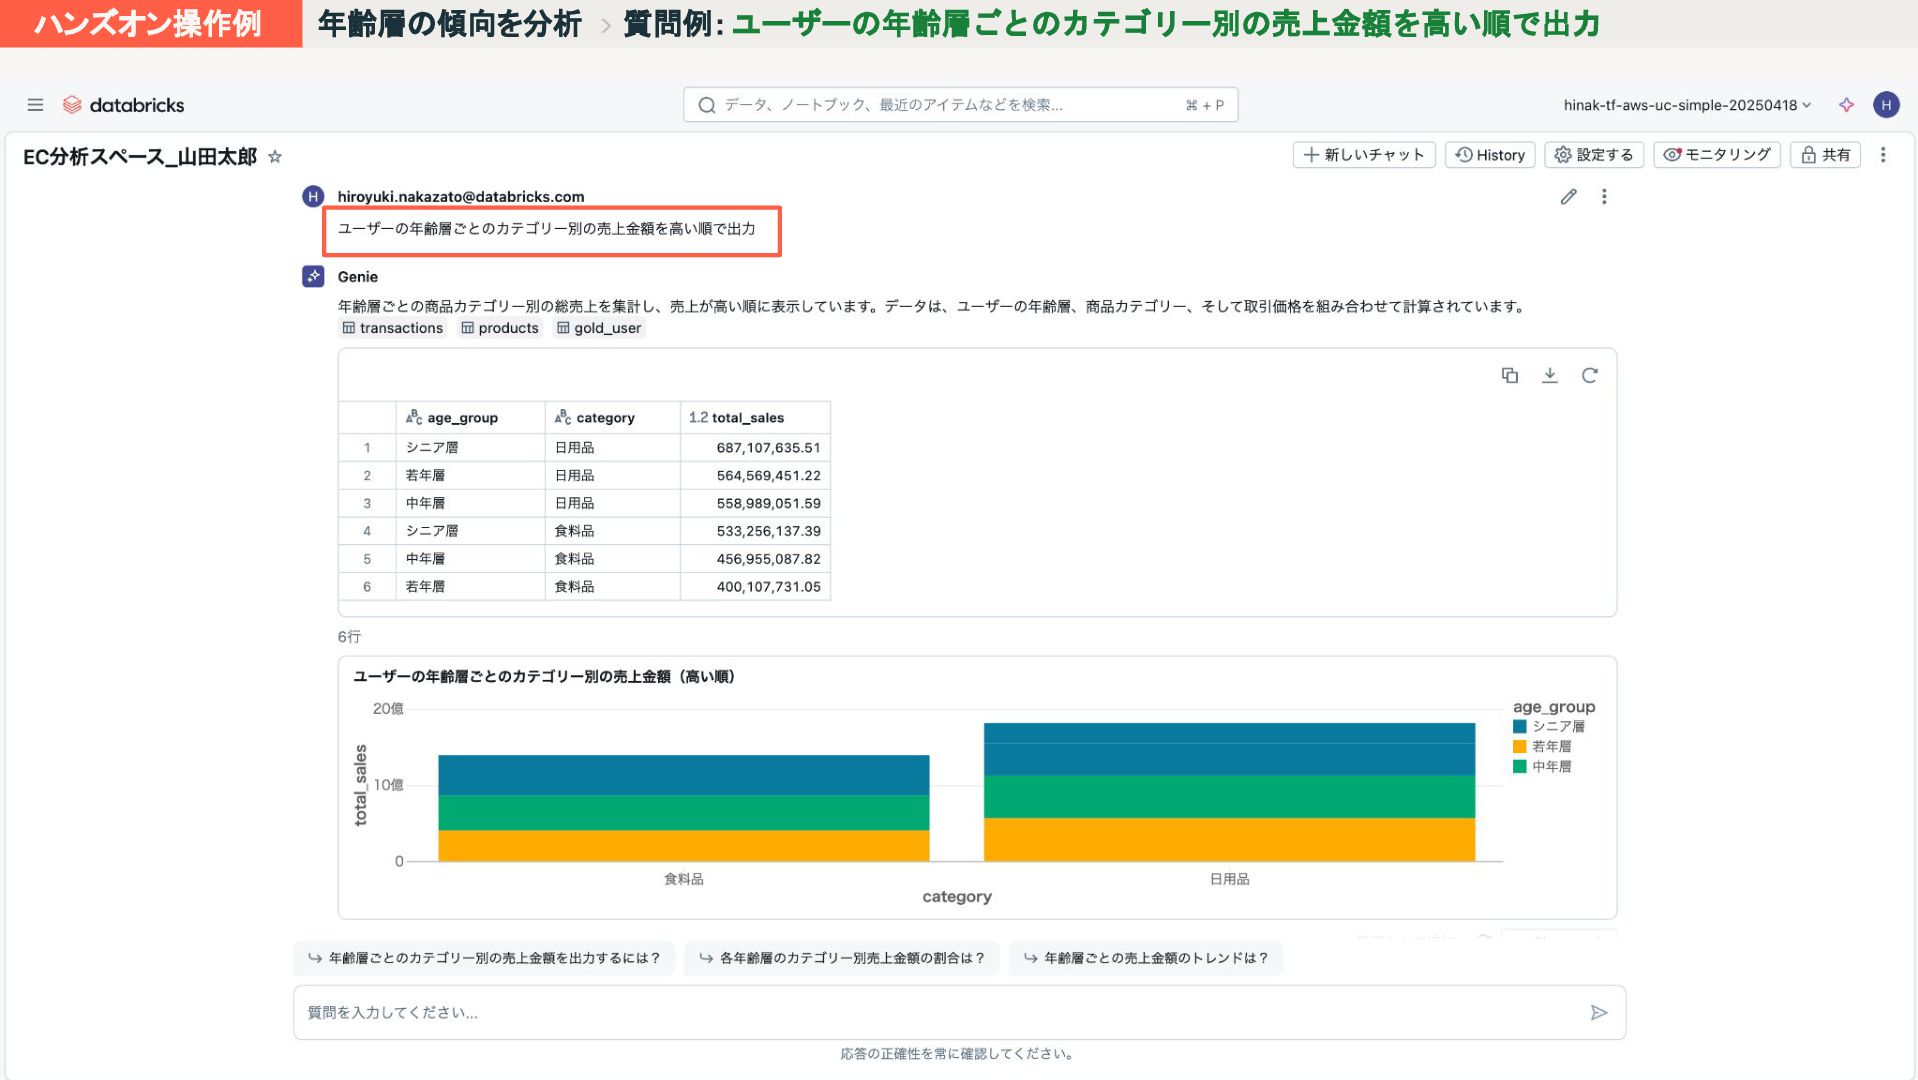The width and height of the screenshot is (1918, 1080).
Task: Open chat History
Action: (1490, 155)
